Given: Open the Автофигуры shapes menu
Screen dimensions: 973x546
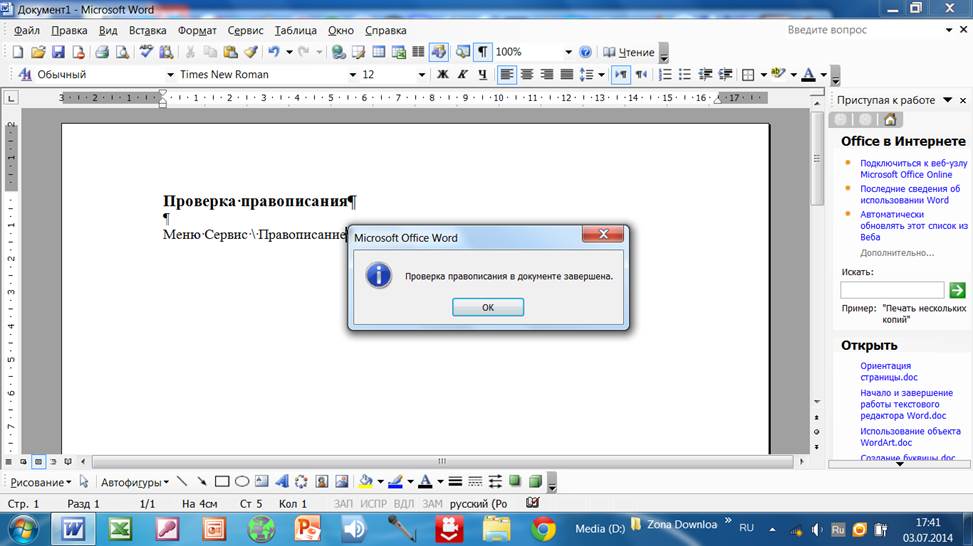Looking at the screenshot, I should pyautogui.click(x=135, y=482).
